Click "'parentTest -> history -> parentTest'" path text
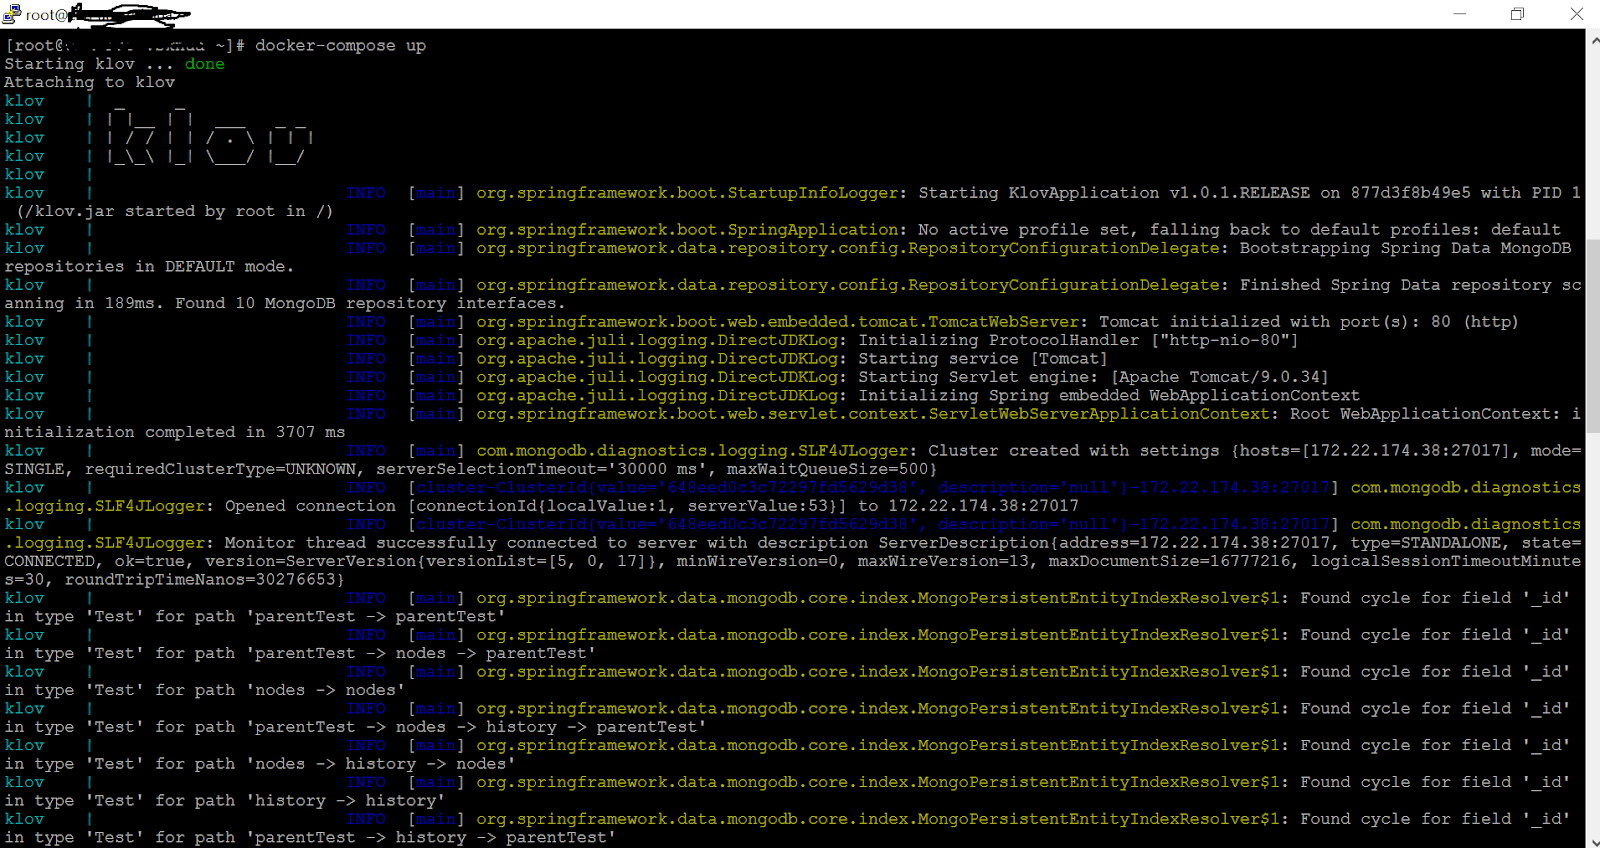Viewport: 1600px width, 848px height. [x=430, y=838]
